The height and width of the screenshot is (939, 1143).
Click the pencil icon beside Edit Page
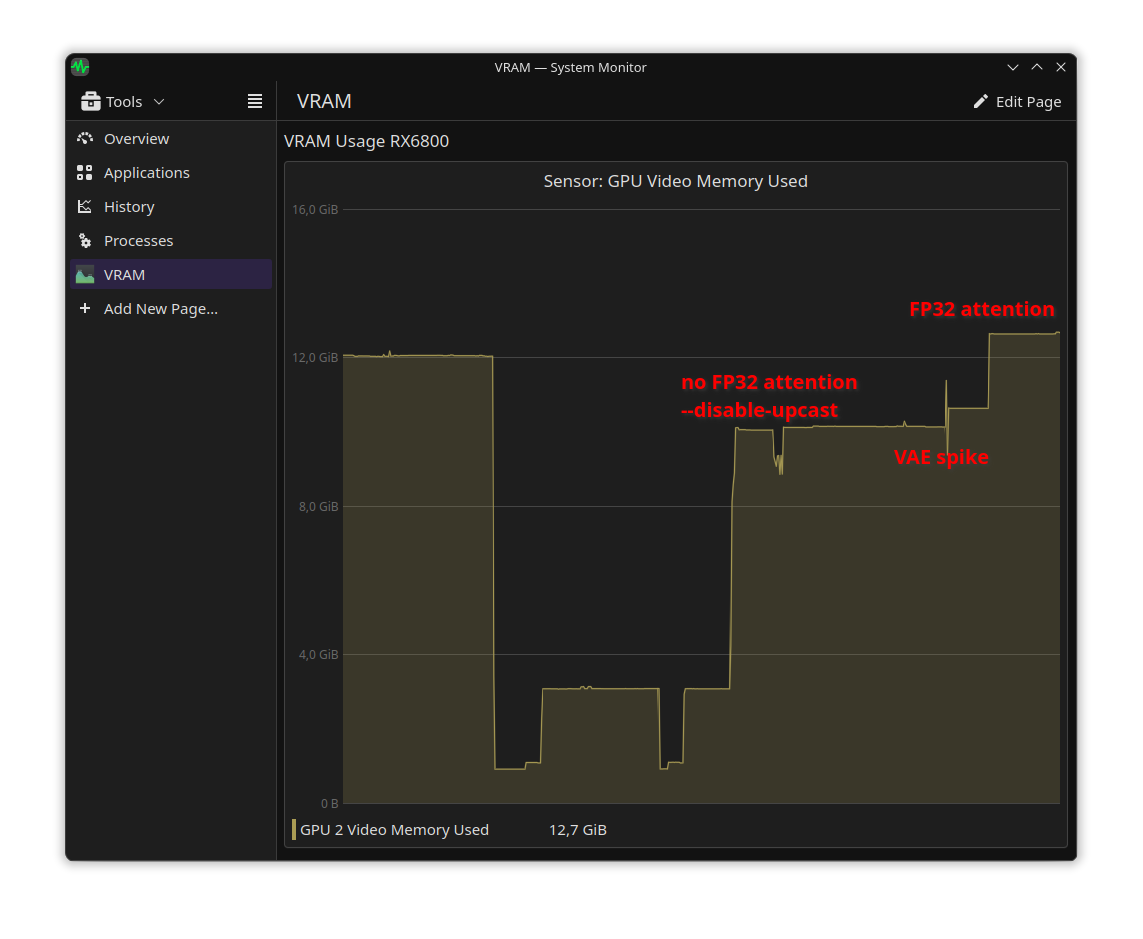pos(979,101)
